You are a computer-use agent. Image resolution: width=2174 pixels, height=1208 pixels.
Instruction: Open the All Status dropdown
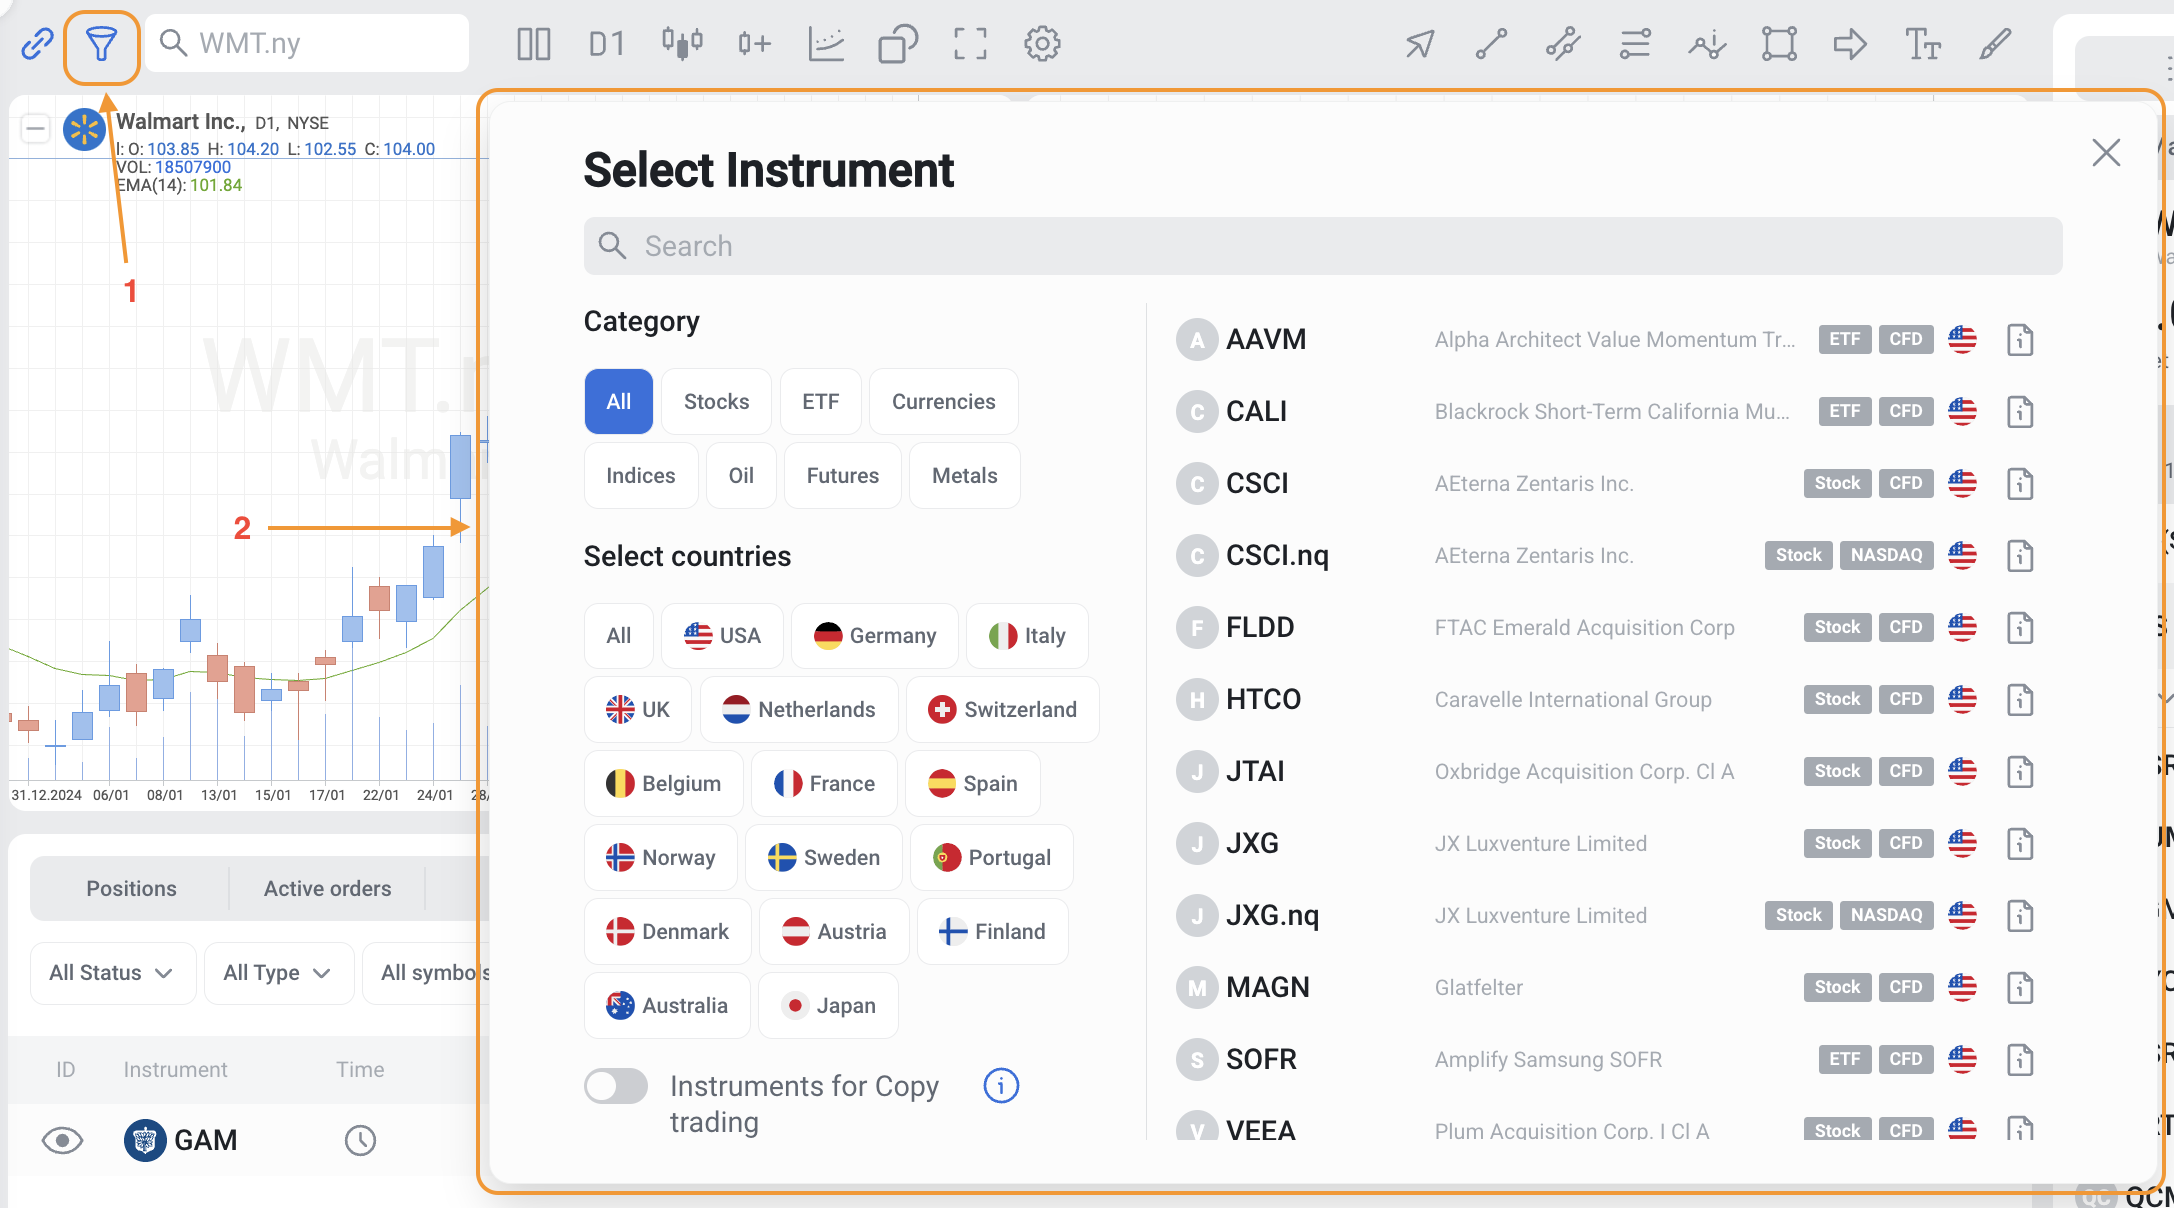tap(112, 973)
